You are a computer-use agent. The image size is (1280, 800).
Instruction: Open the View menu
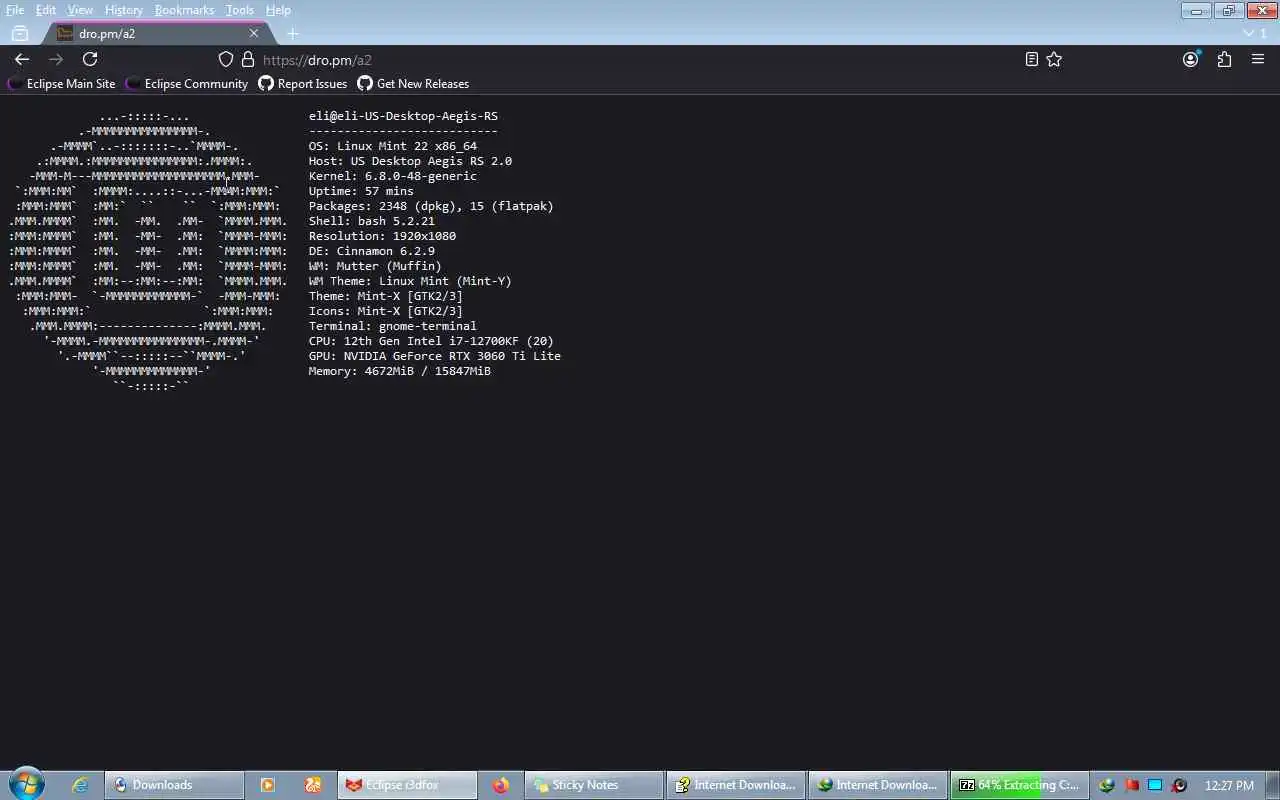pos(80,10)
